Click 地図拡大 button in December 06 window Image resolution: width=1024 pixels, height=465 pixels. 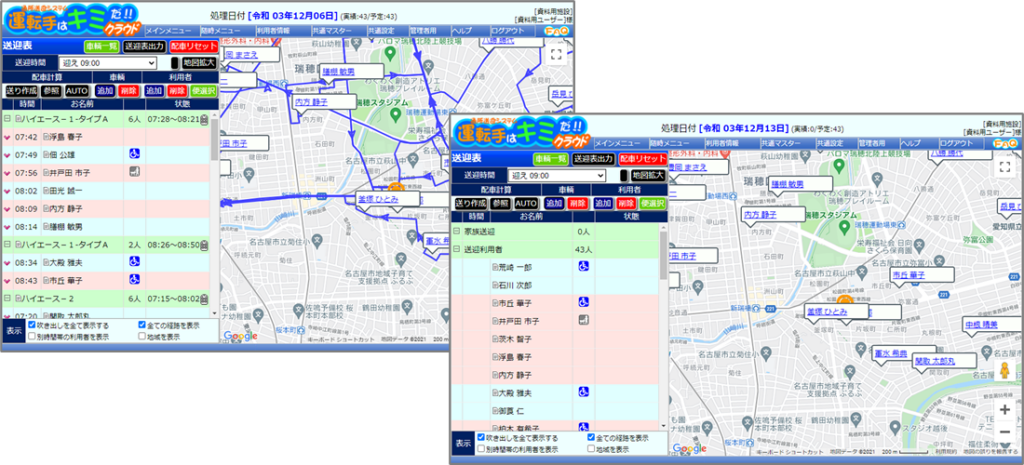pyautogui.click(x=199, y=63)
